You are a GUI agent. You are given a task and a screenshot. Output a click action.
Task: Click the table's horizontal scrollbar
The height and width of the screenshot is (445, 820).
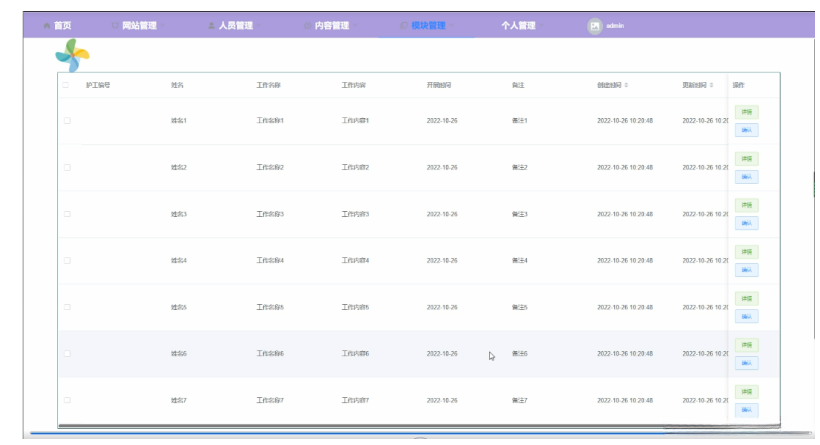coord(419,426)
